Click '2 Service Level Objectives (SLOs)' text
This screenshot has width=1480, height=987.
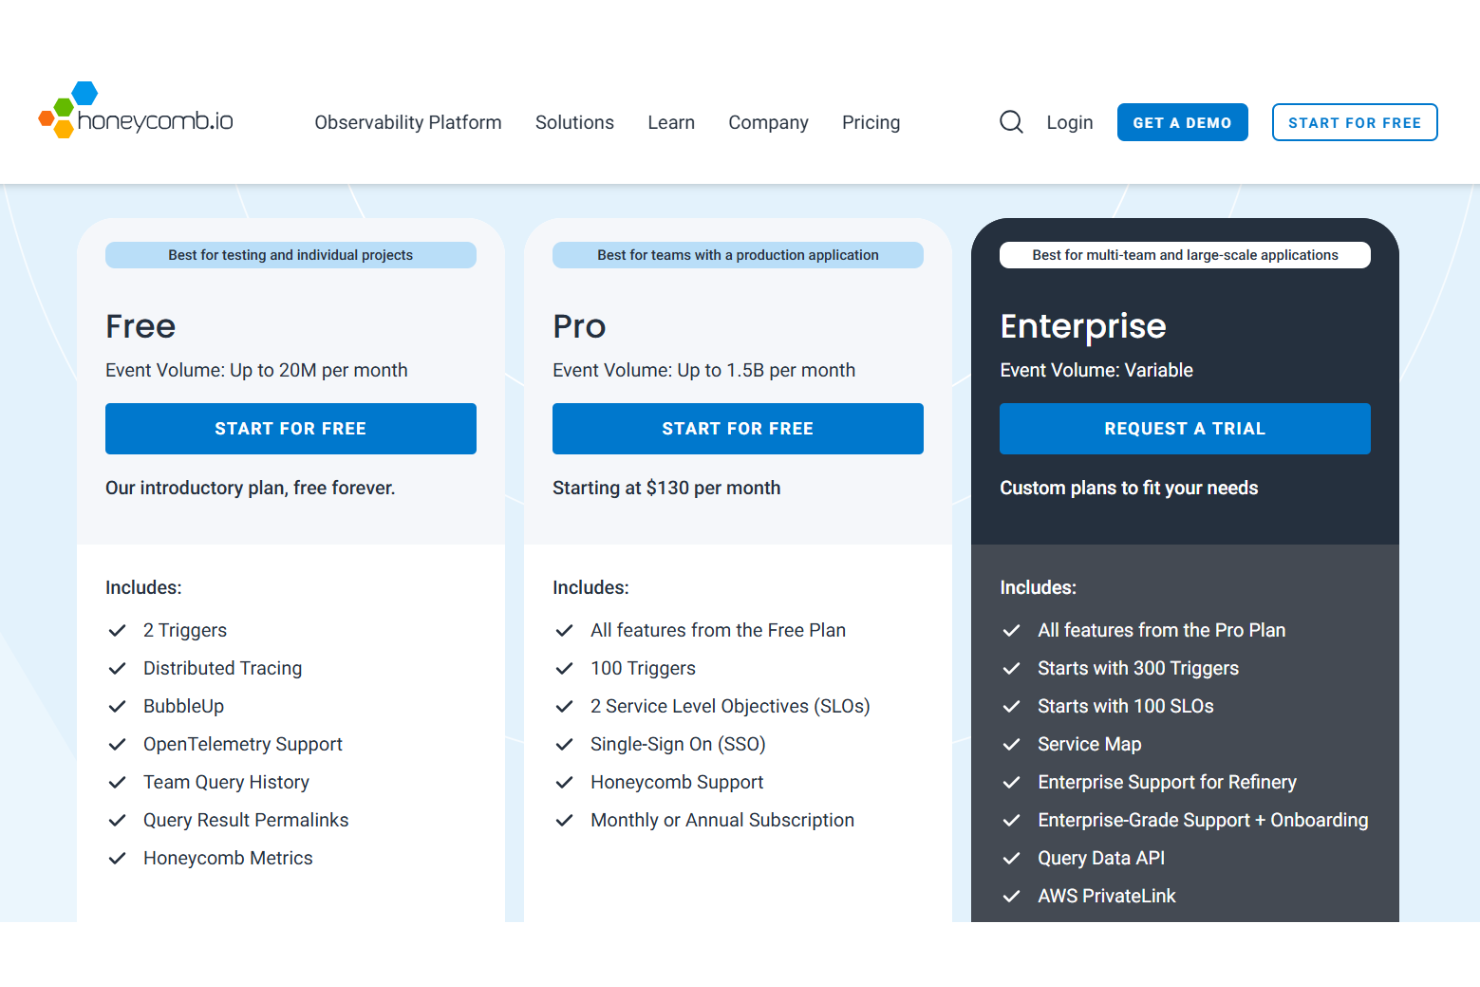(x=730, y=706)
